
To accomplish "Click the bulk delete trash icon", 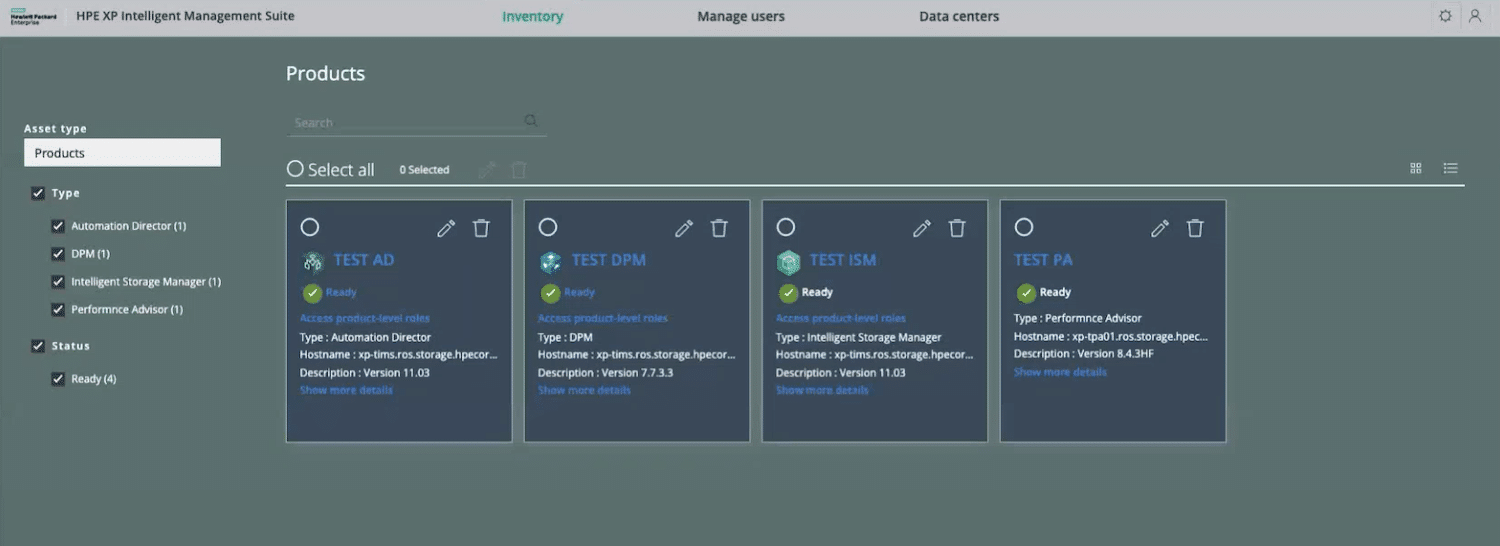I will 518,170.
